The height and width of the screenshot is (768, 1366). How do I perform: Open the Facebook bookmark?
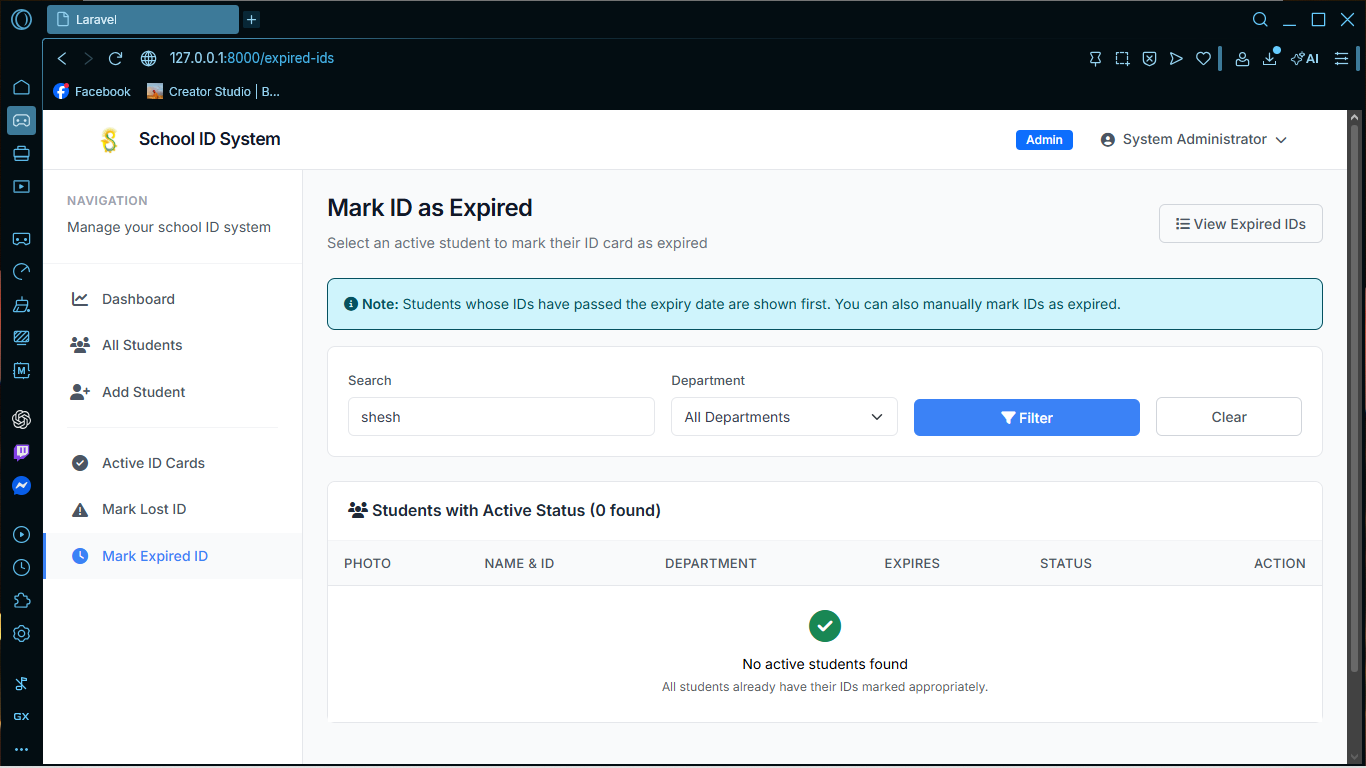[x=92, y=91]
